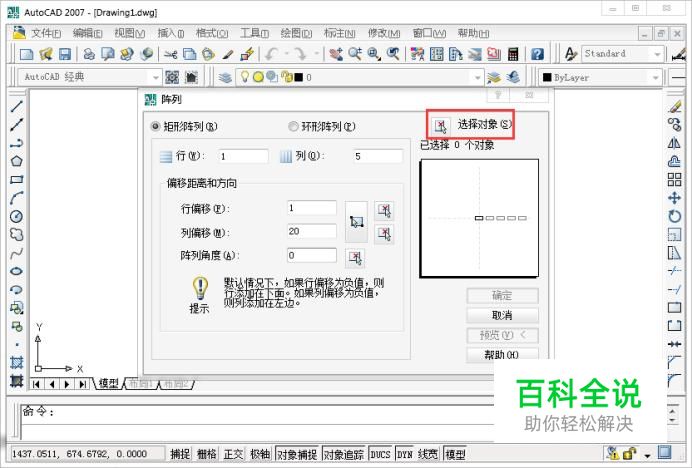This screenshot has width=692, height=468.
Task: Open the 修改 (Modify) menu
Action: [384, 33]
